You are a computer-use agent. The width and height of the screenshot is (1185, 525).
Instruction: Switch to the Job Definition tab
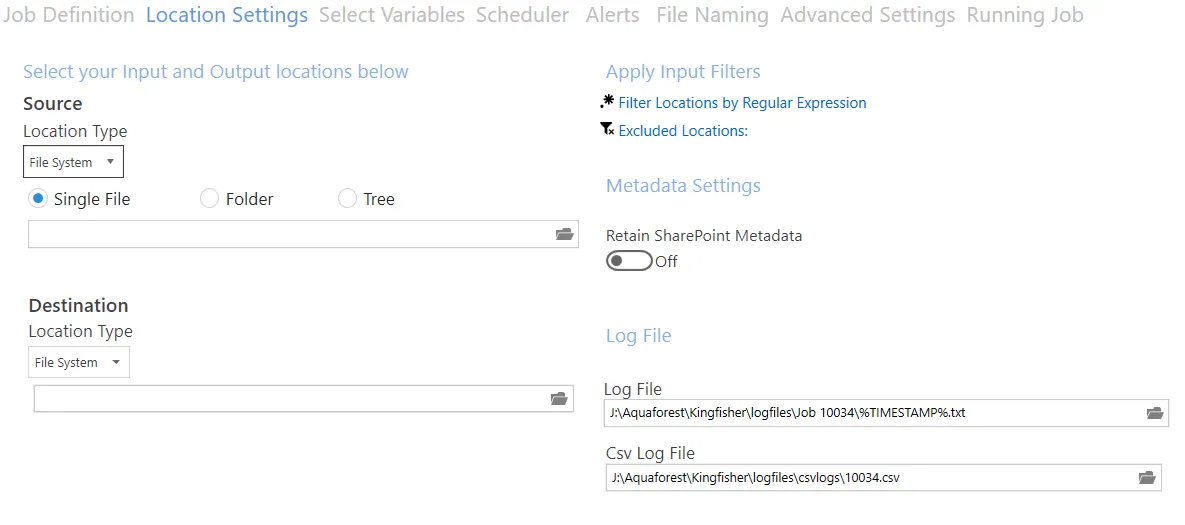69,15
